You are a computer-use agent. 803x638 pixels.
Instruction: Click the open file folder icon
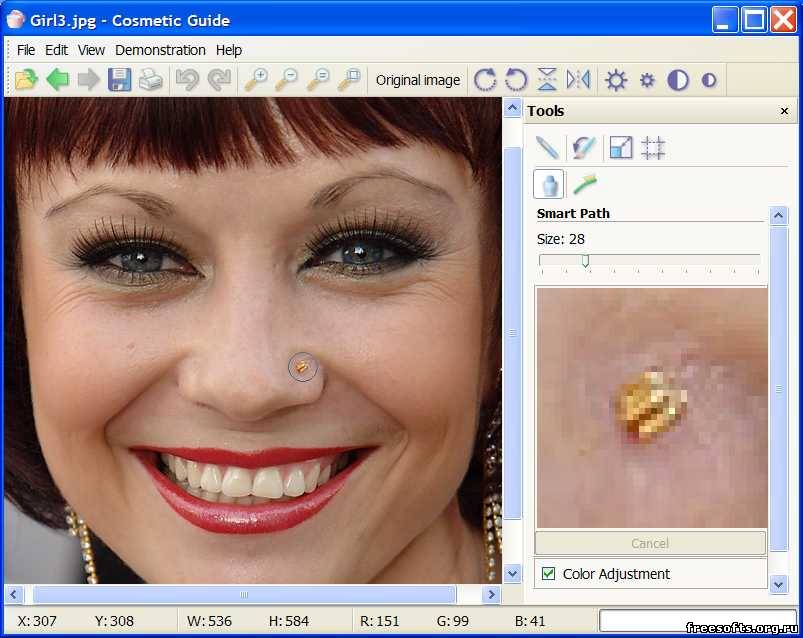pos(26,80)
